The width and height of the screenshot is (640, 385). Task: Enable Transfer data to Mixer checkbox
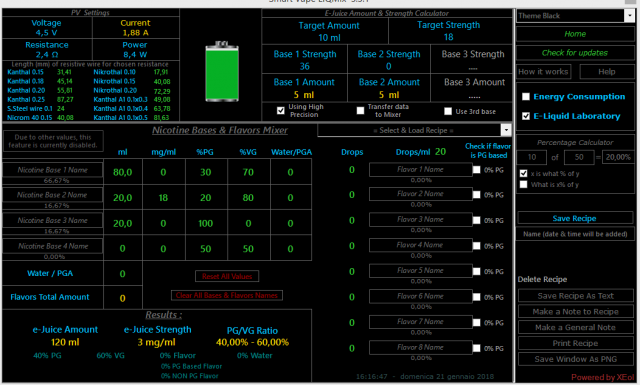pyautogui.click(x=360, y=111)
